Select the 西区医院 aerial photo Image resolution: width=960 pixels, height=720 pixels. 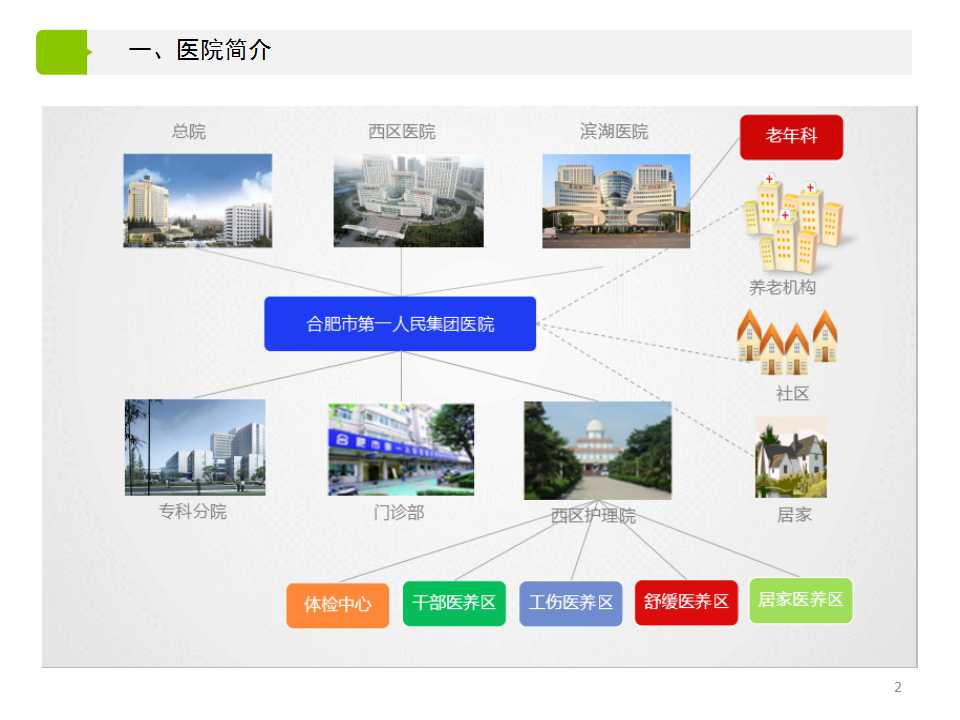pos(408,200)
